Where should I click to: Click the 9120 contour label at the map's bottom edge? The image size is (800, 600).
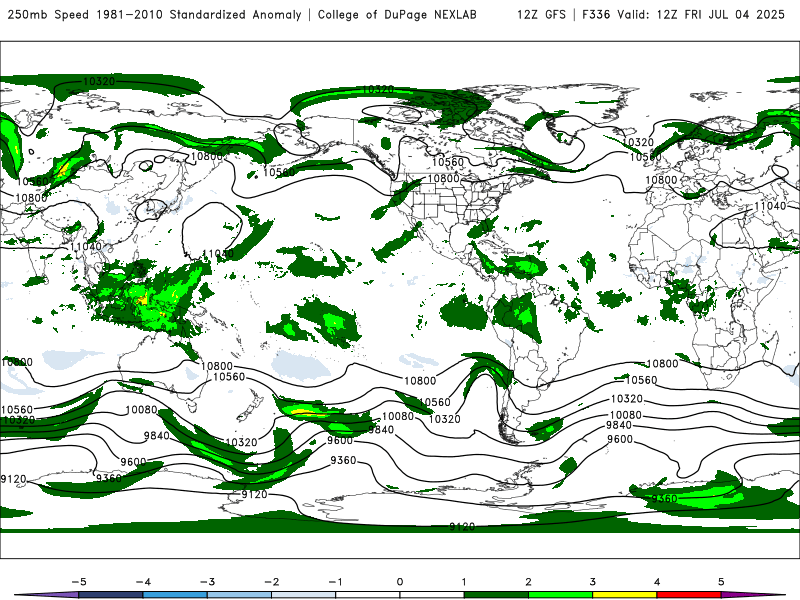click(462, 527)
